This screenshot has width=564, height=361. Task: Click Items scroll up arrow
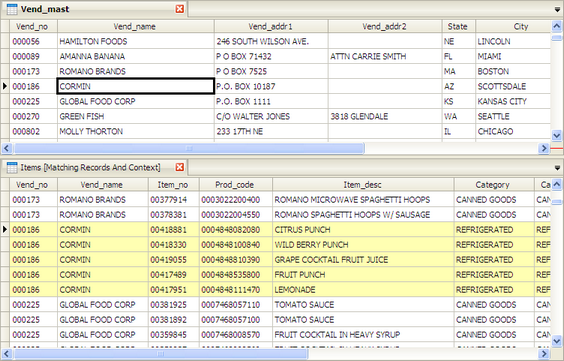click(x=557, y=185)
